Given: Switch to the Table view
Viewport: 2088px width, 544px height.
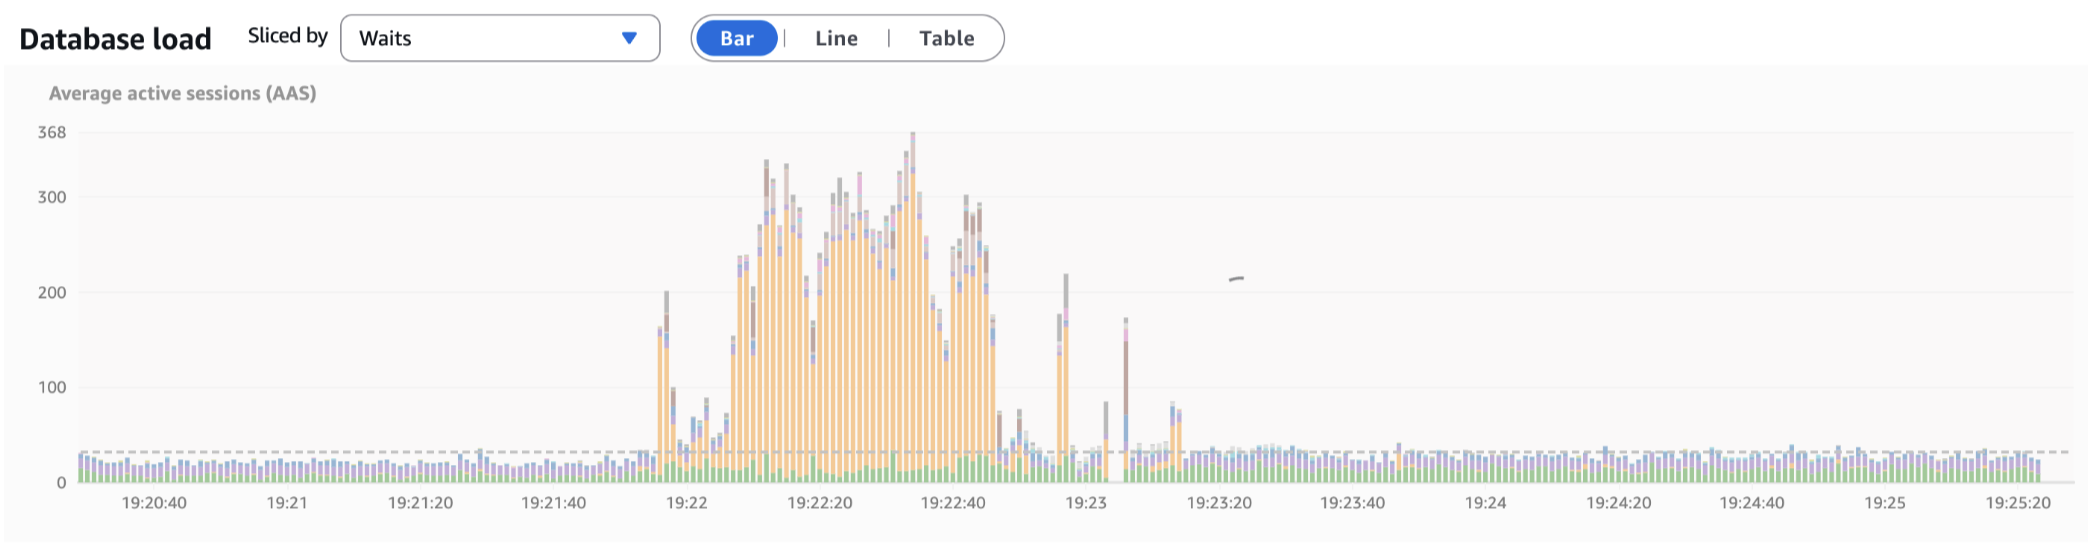Looking at the screenshot, I should click(x=946, y=38).
